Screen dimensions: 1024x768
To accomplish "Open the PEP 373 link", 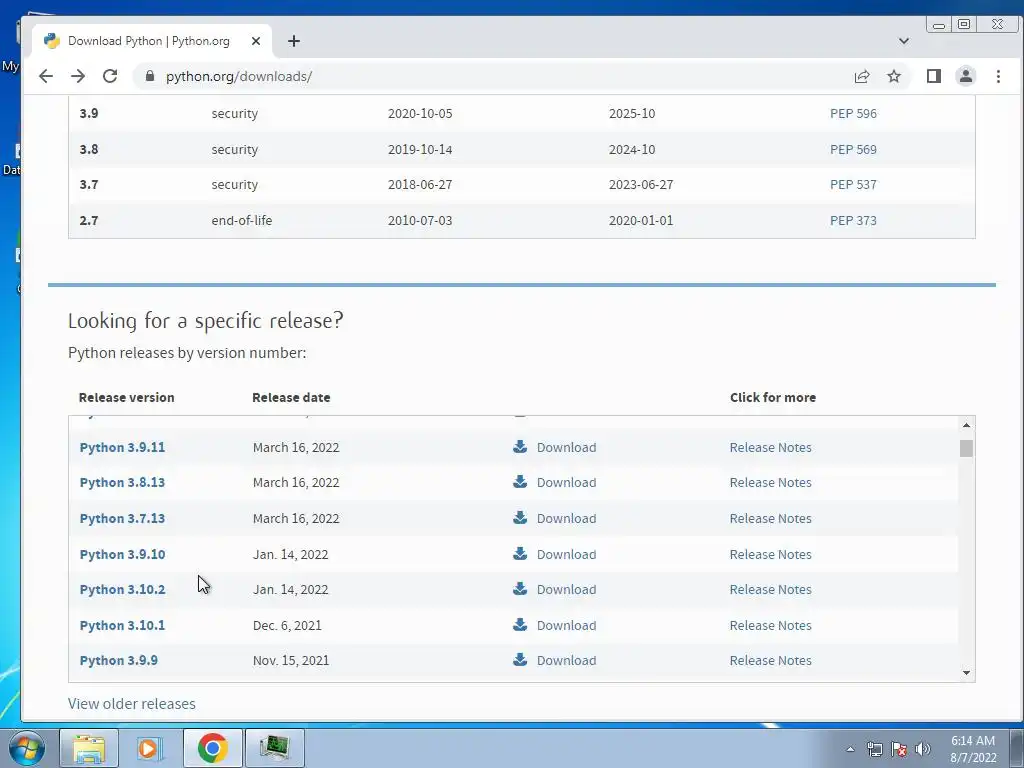I will point(853,221).
